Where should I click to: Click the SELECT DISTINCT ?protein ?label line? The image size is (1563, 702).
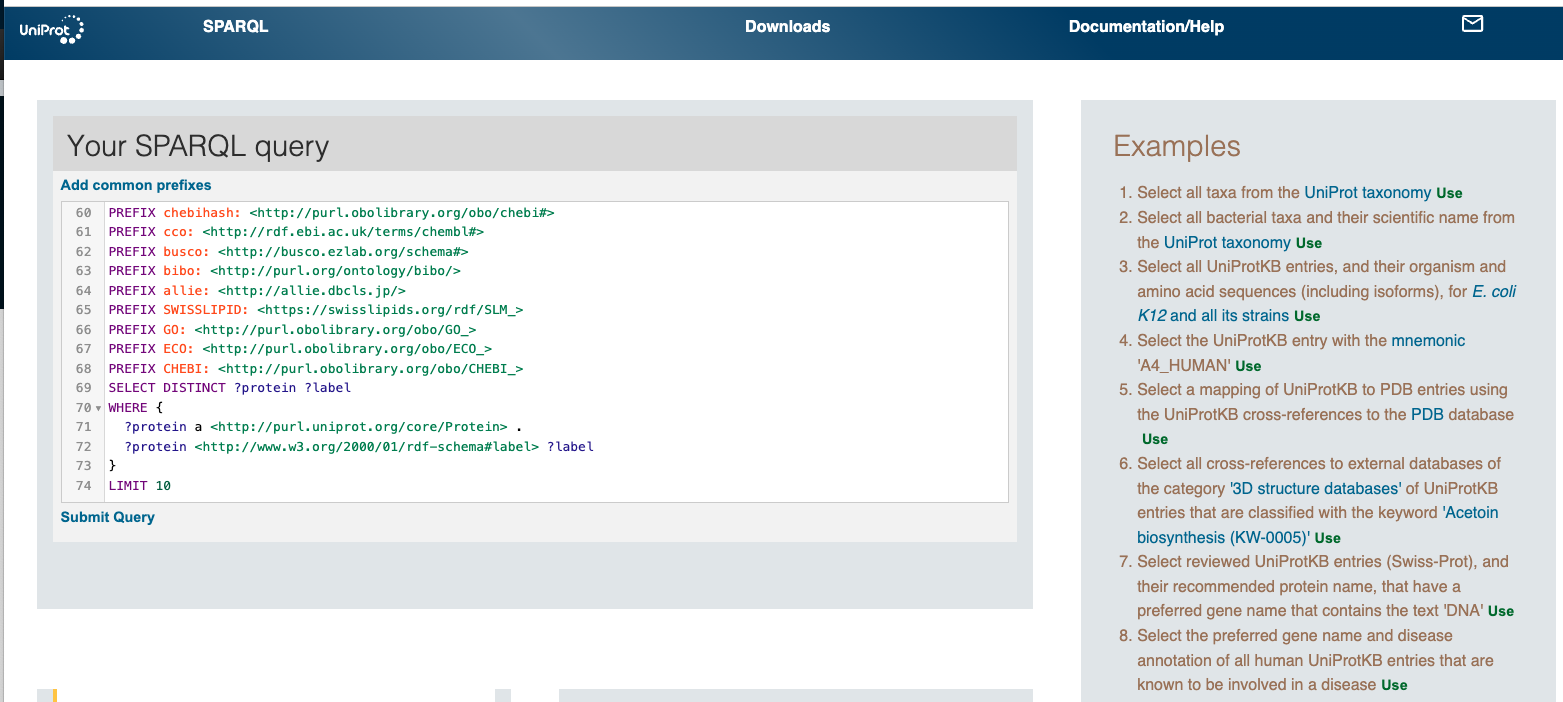coord(230,388)
